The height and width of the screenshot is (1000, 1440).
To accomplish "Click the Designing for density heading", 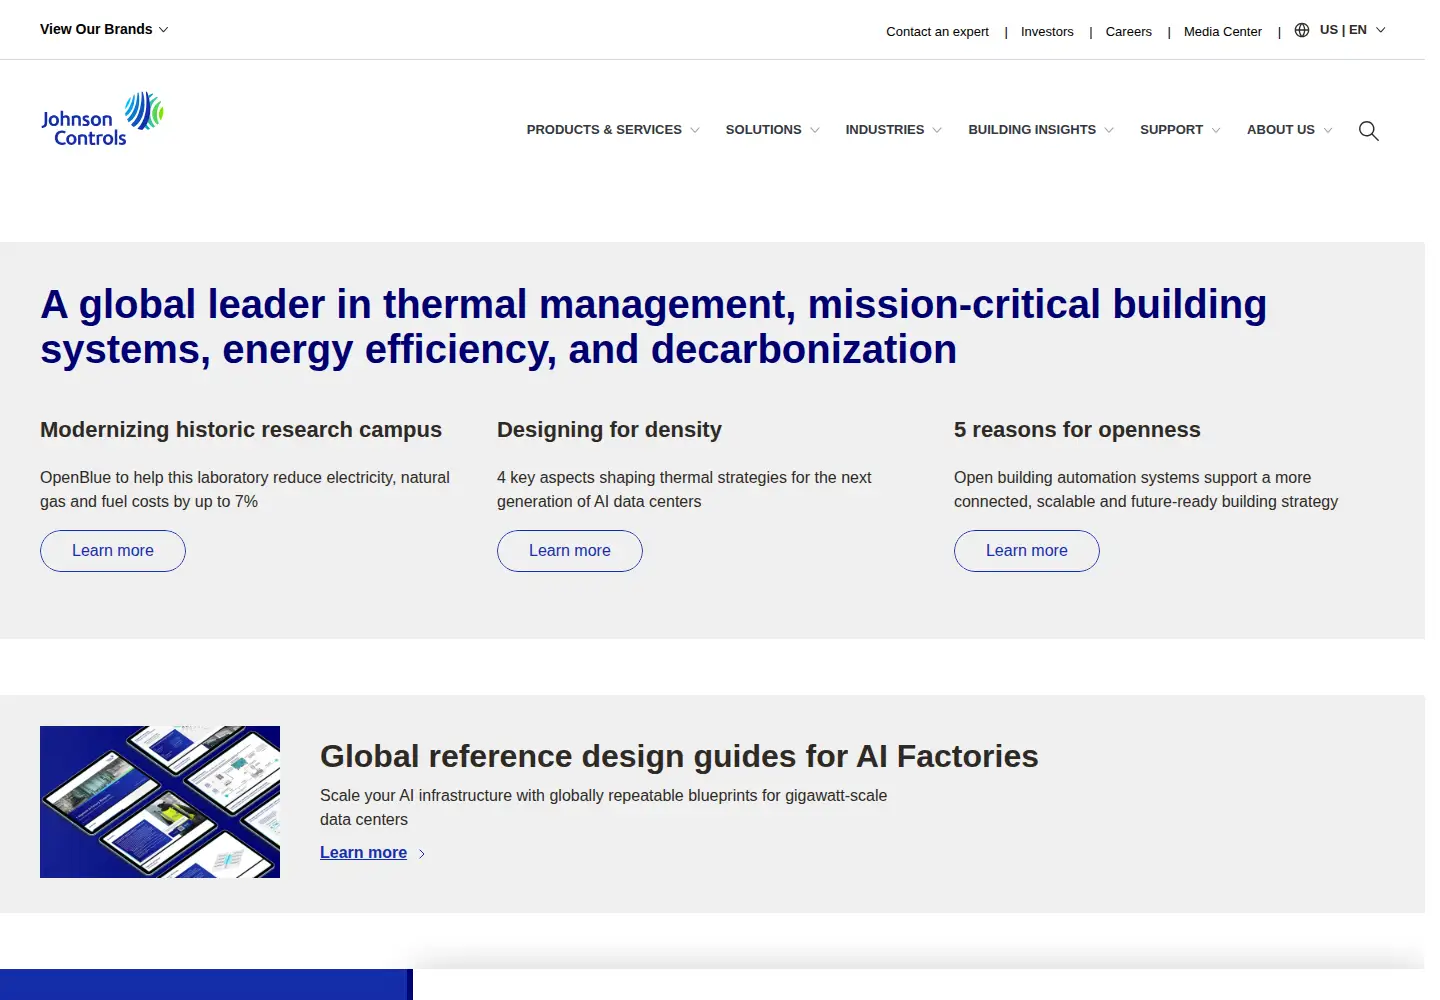I will tap(609, 430).
